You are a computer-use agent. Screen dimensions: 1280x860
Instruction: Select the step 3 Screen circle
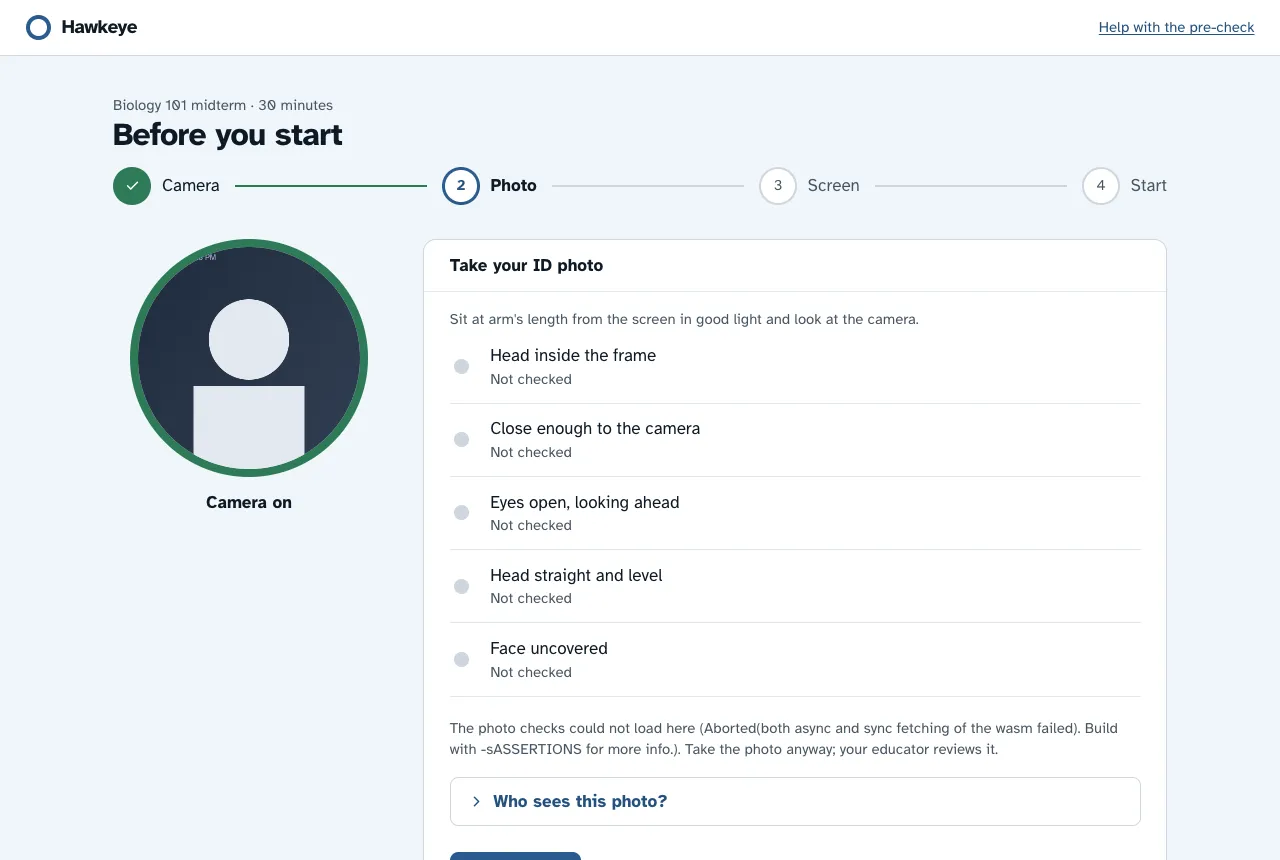pyautogui.click(x=778, y=186)
